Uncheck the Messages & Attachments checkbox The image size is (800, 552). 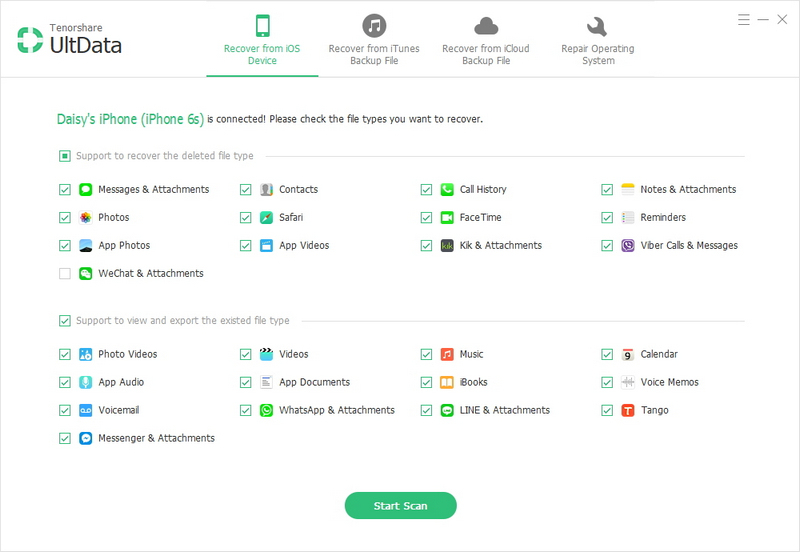click(65, 190)
